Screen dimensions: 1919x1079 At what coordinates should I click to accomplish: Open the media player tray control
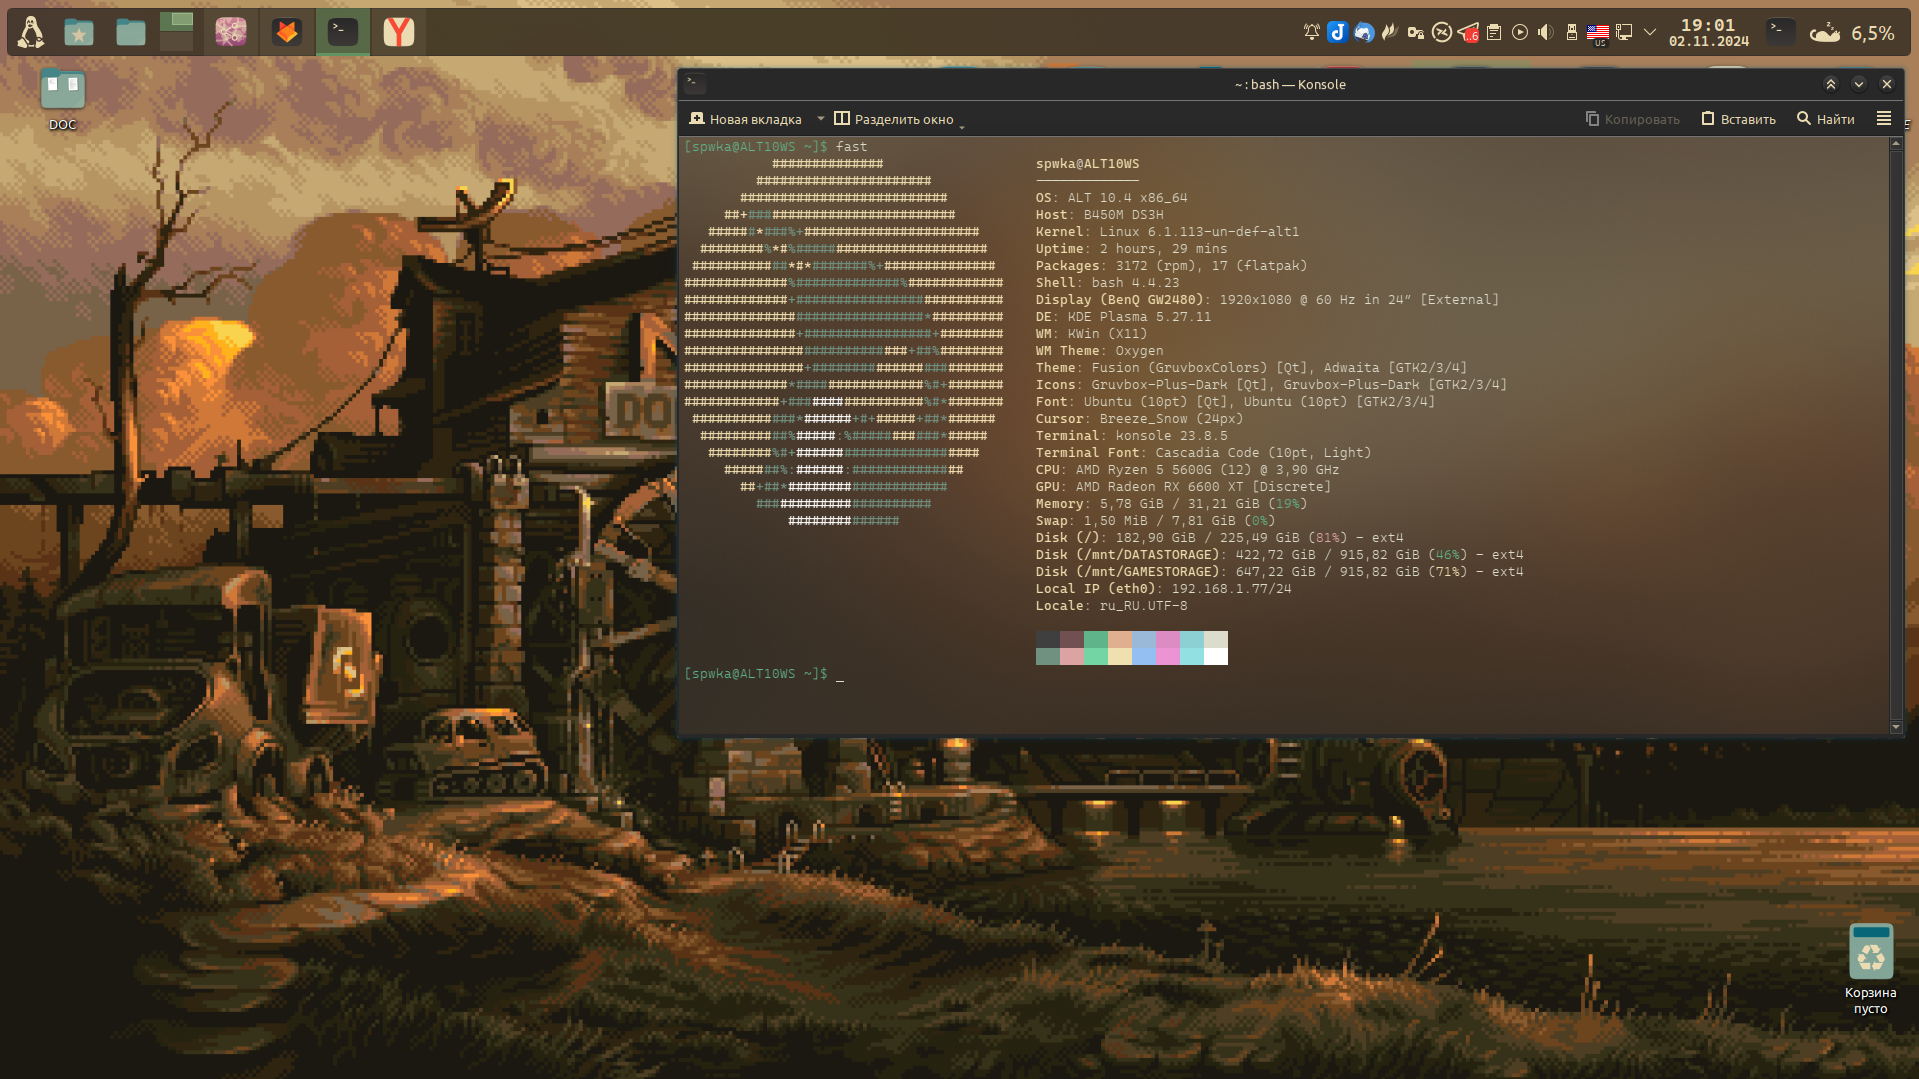pyautogui.click(x=1519, y=32)
